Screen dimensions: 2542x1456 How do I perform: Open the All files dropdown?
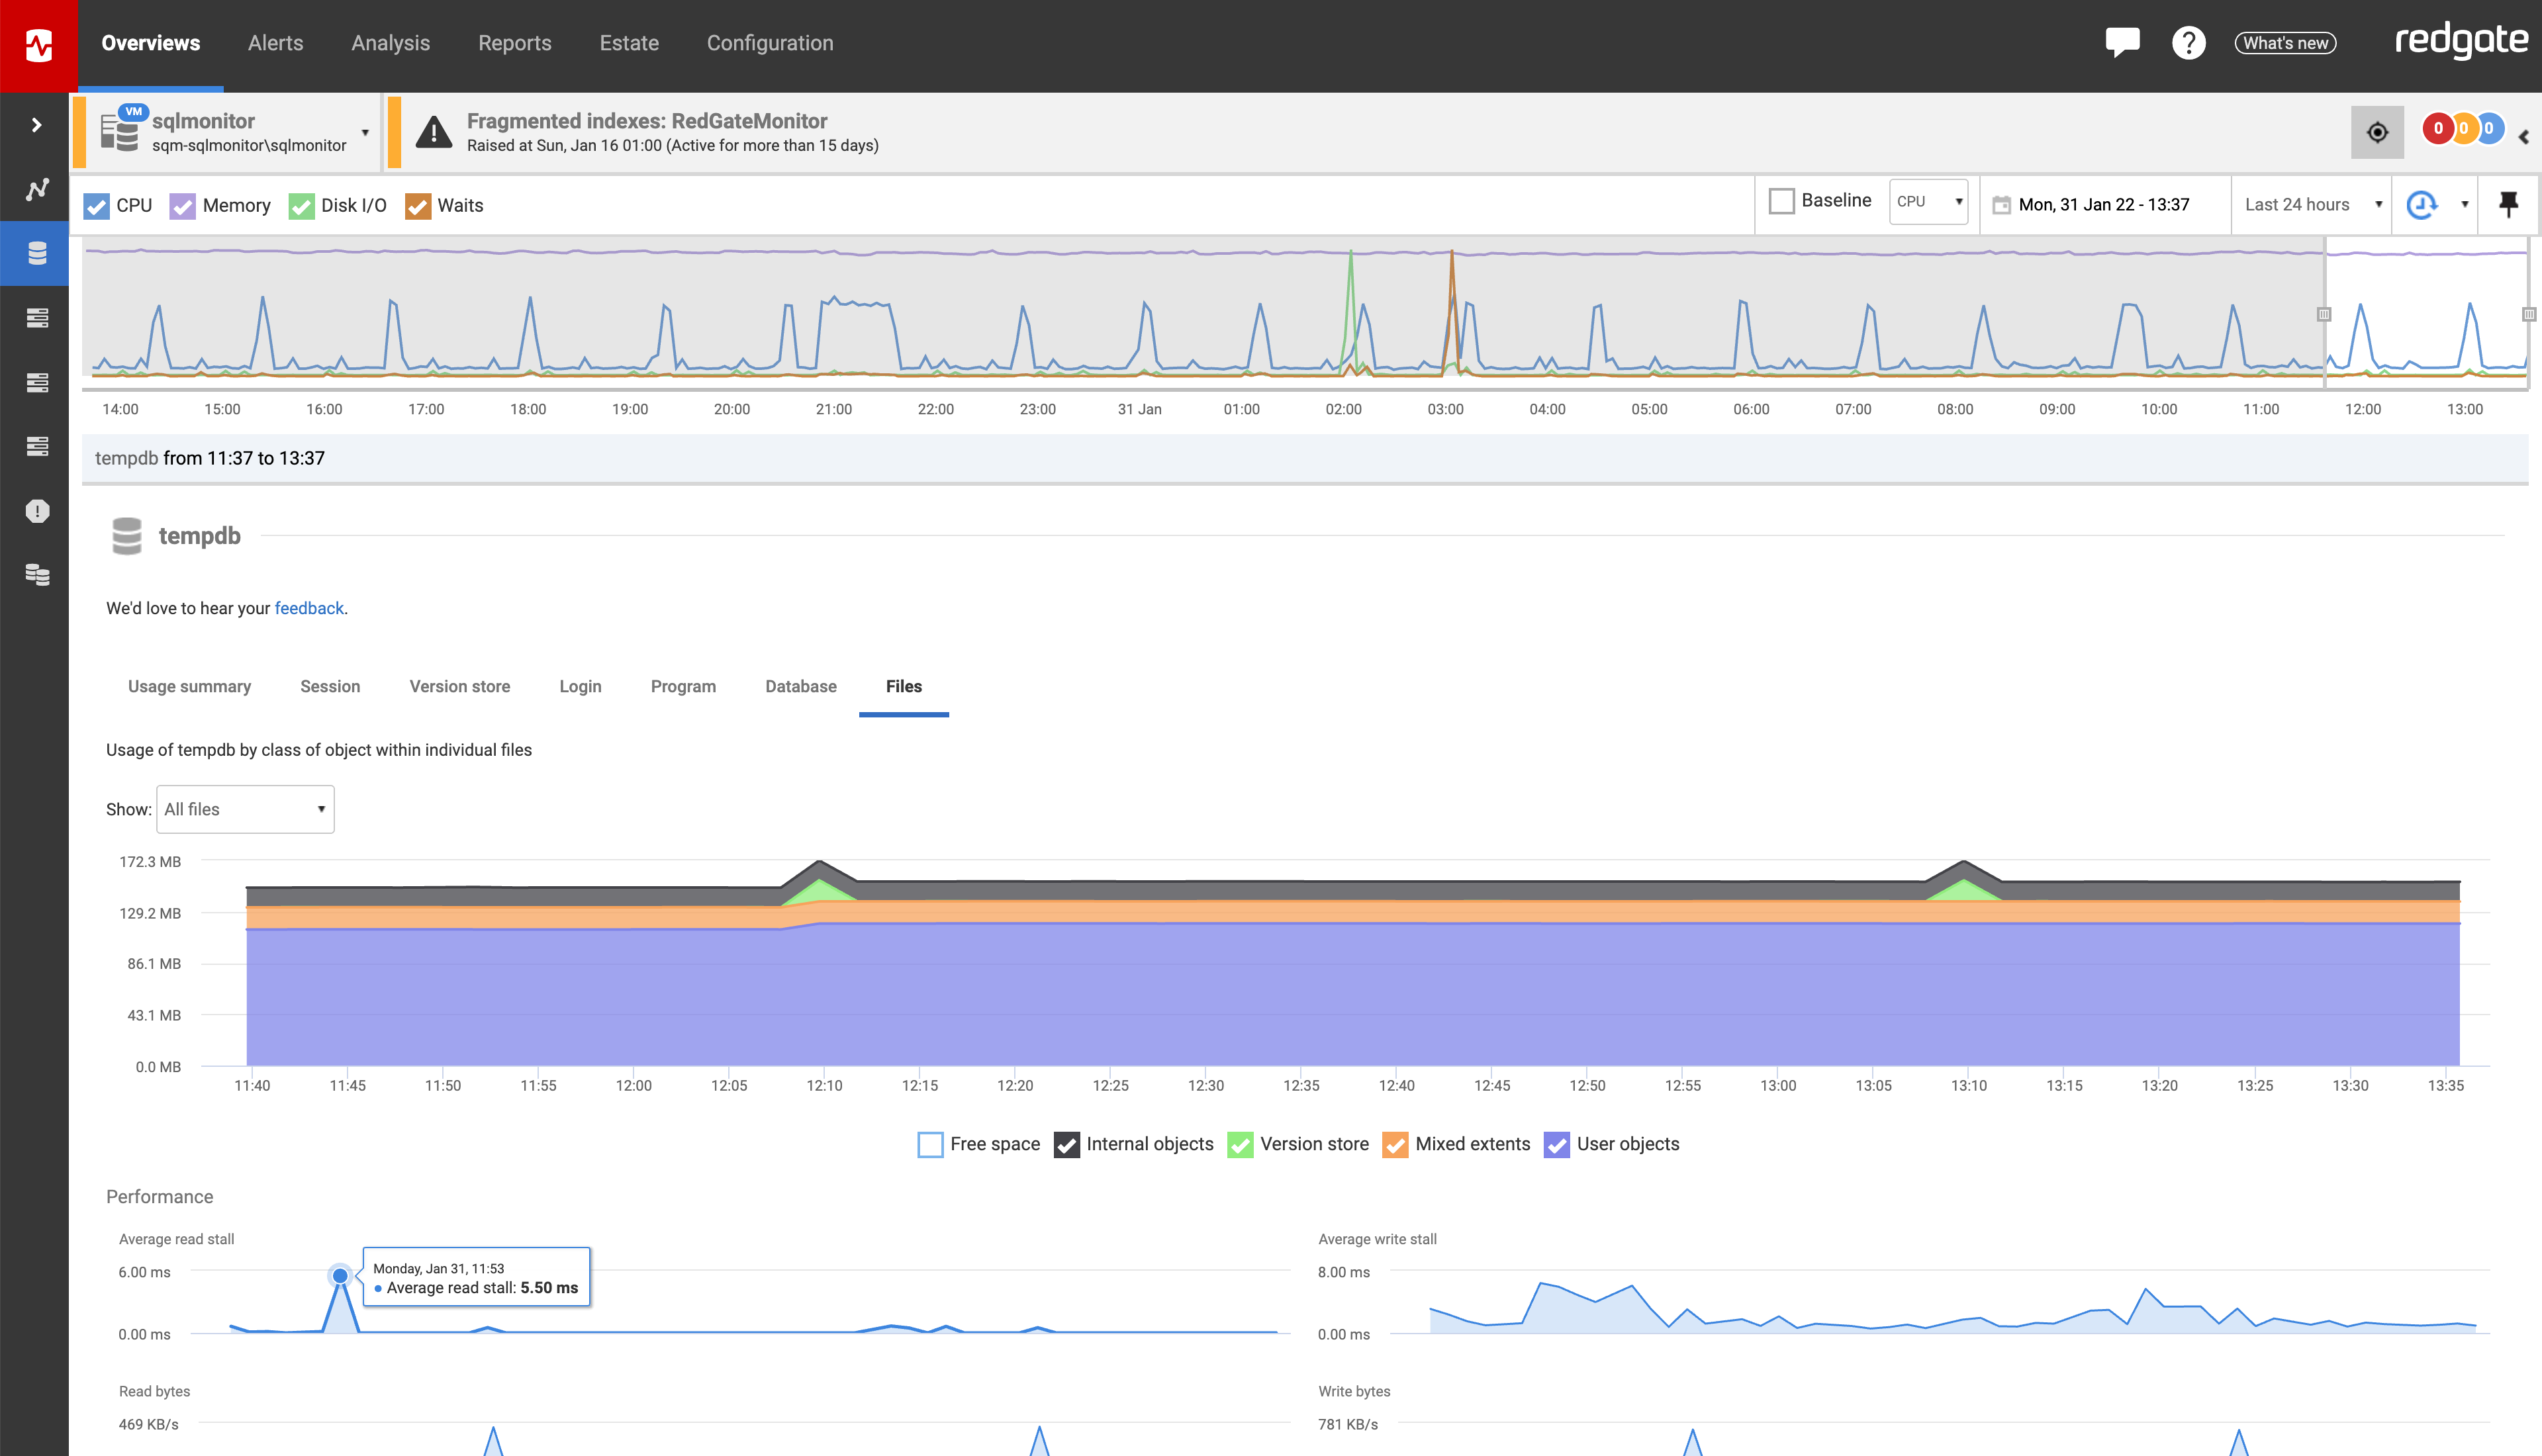[x=244, y=809]
